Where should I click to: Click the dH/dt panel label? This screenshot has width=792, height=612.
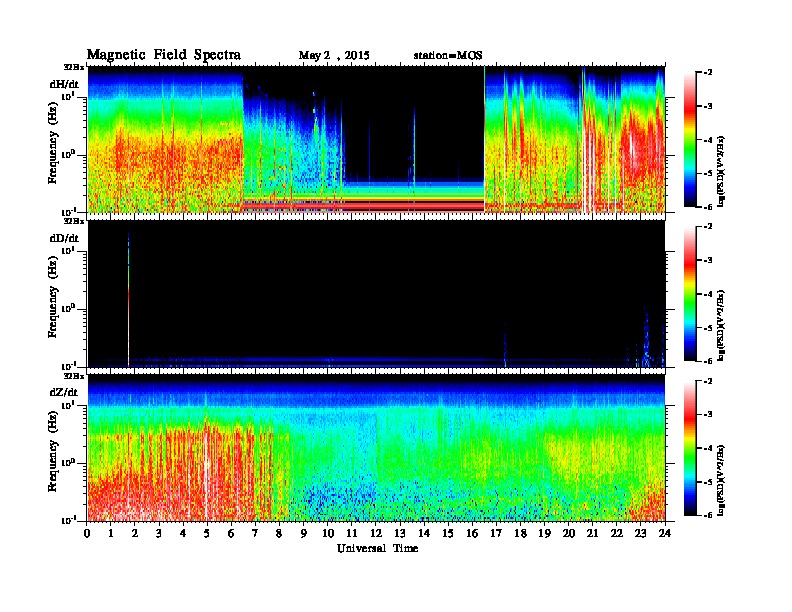click(x=64, y=84)
